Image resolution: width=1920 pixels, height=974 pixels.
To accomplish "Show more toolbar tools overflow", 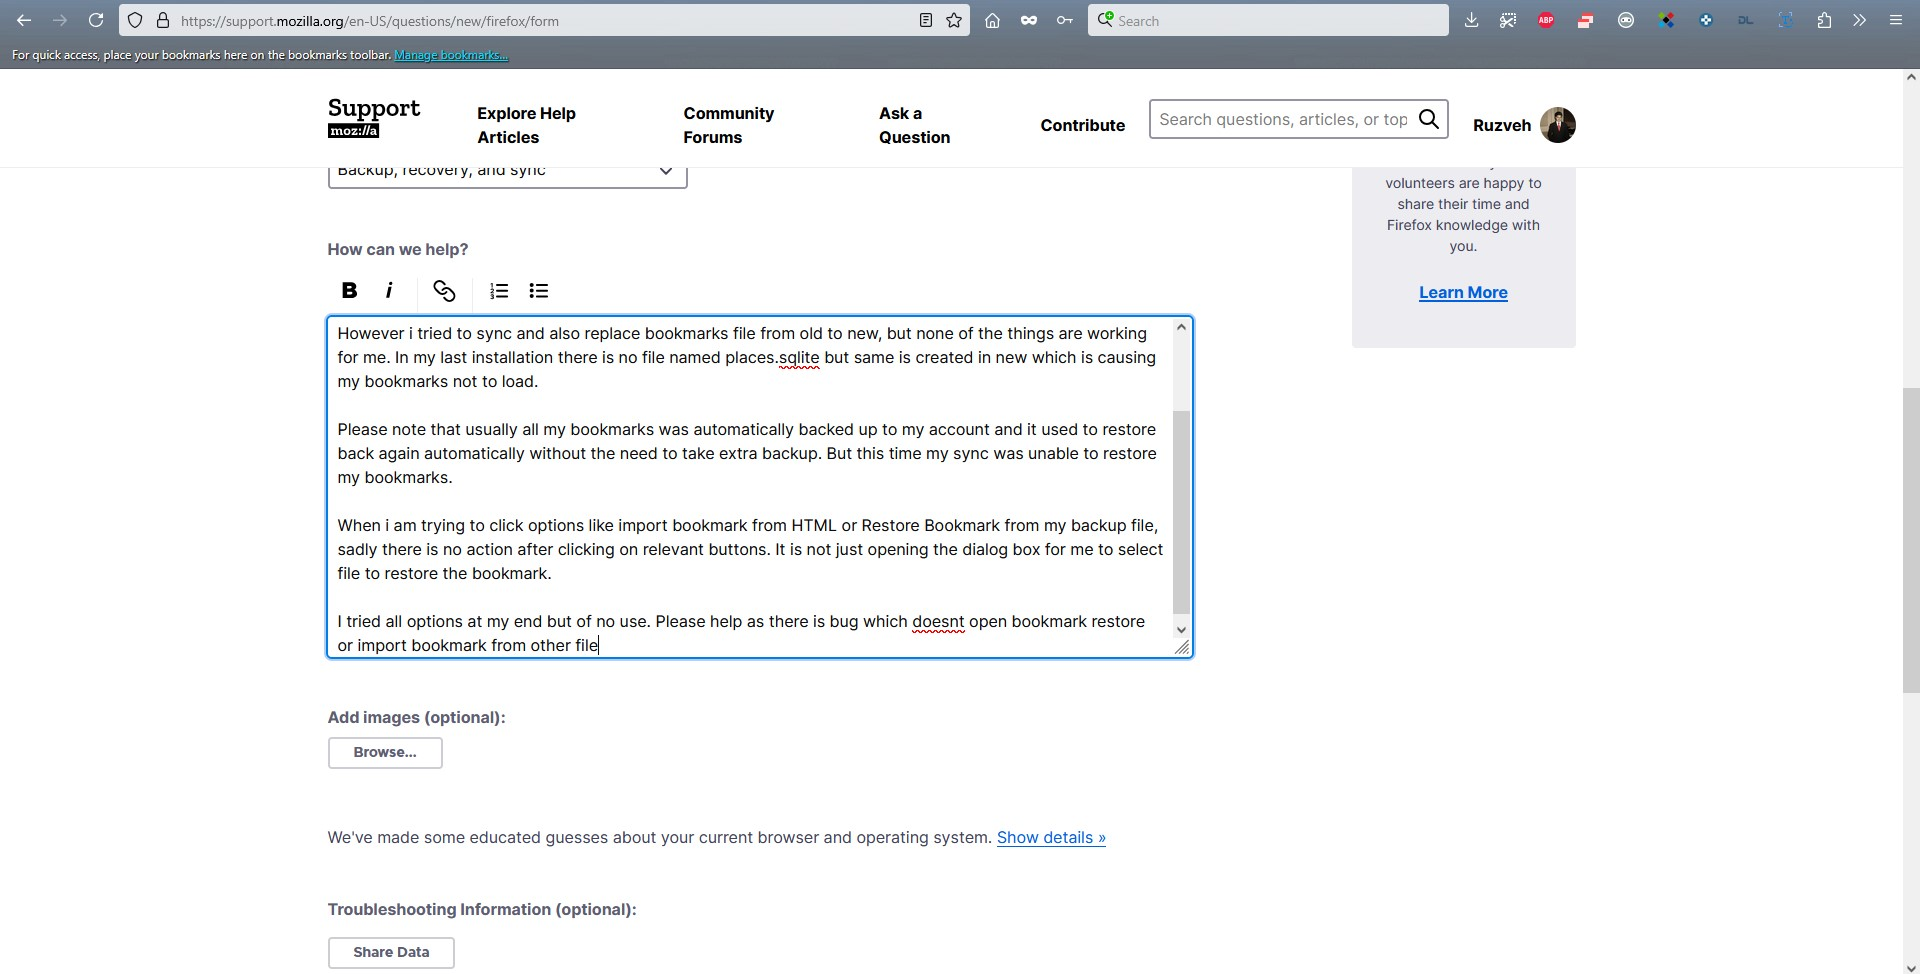I will pyautogui.click(x=1859, y=20).
